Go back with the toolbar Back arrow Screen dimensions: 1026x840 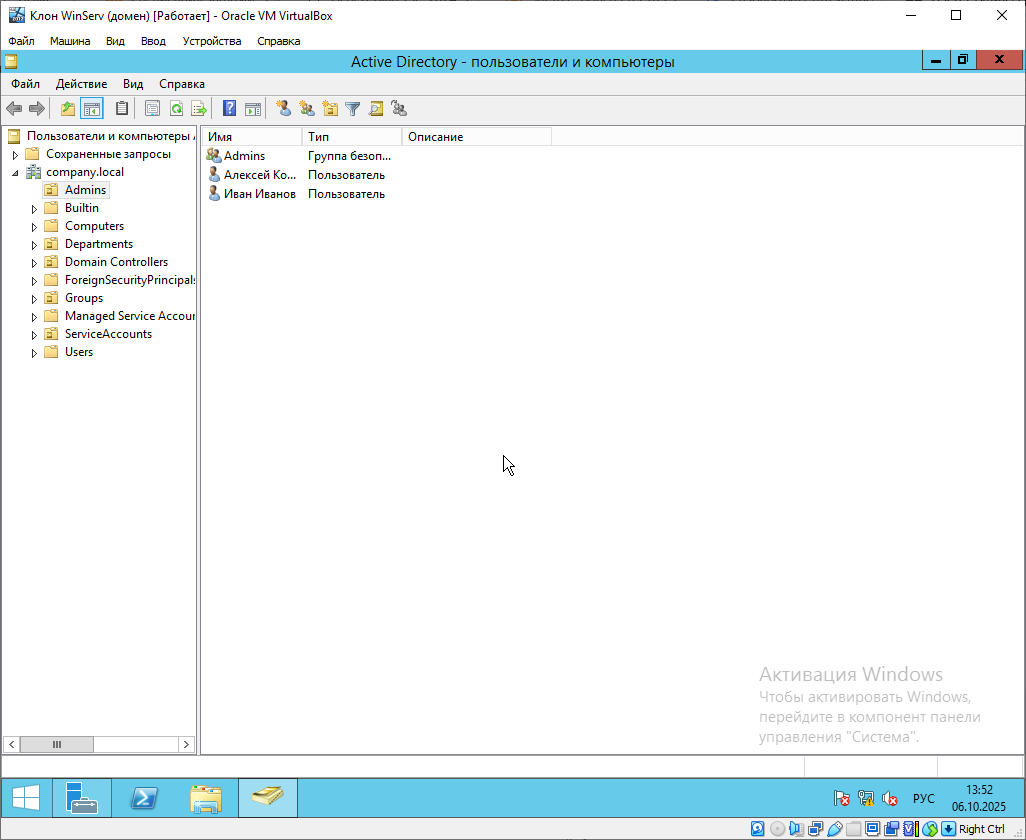[14, 109]
